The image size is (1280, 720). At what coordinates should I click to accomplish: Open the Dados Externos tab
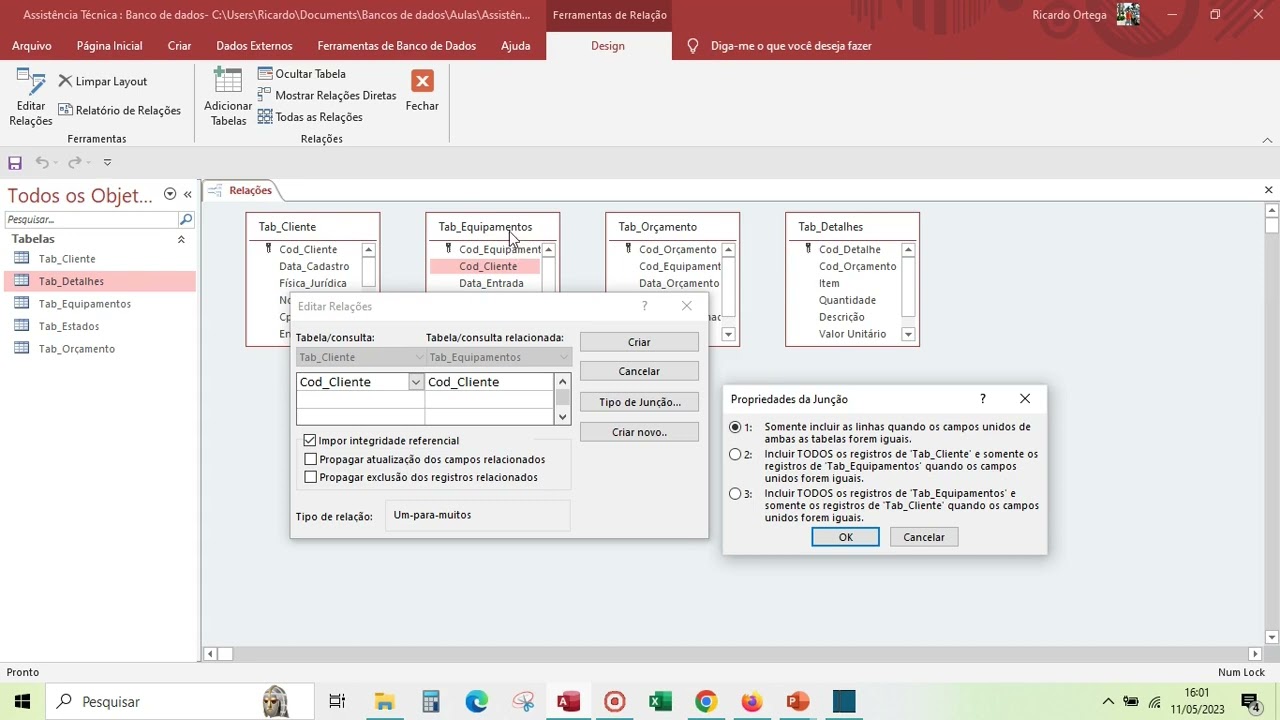pyautogui.click(x=254, y=46)
